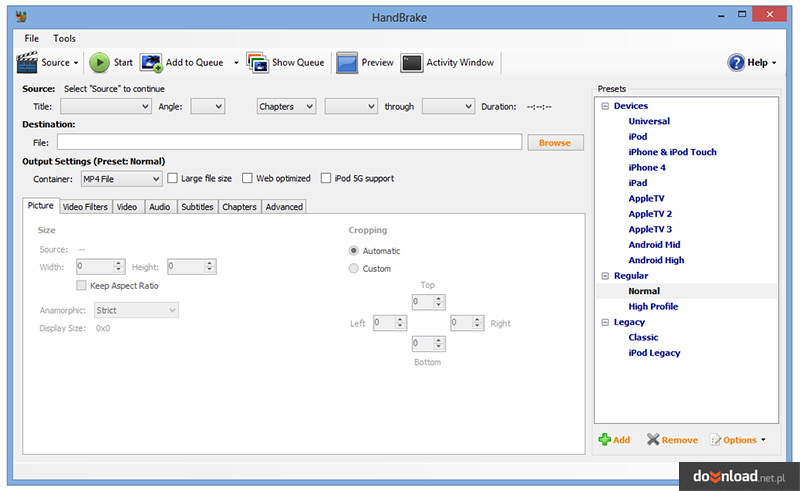Open the Add to Queue dropdown arrow
The height and width of the screenshot is (491, 800).
tap(236, 63)
